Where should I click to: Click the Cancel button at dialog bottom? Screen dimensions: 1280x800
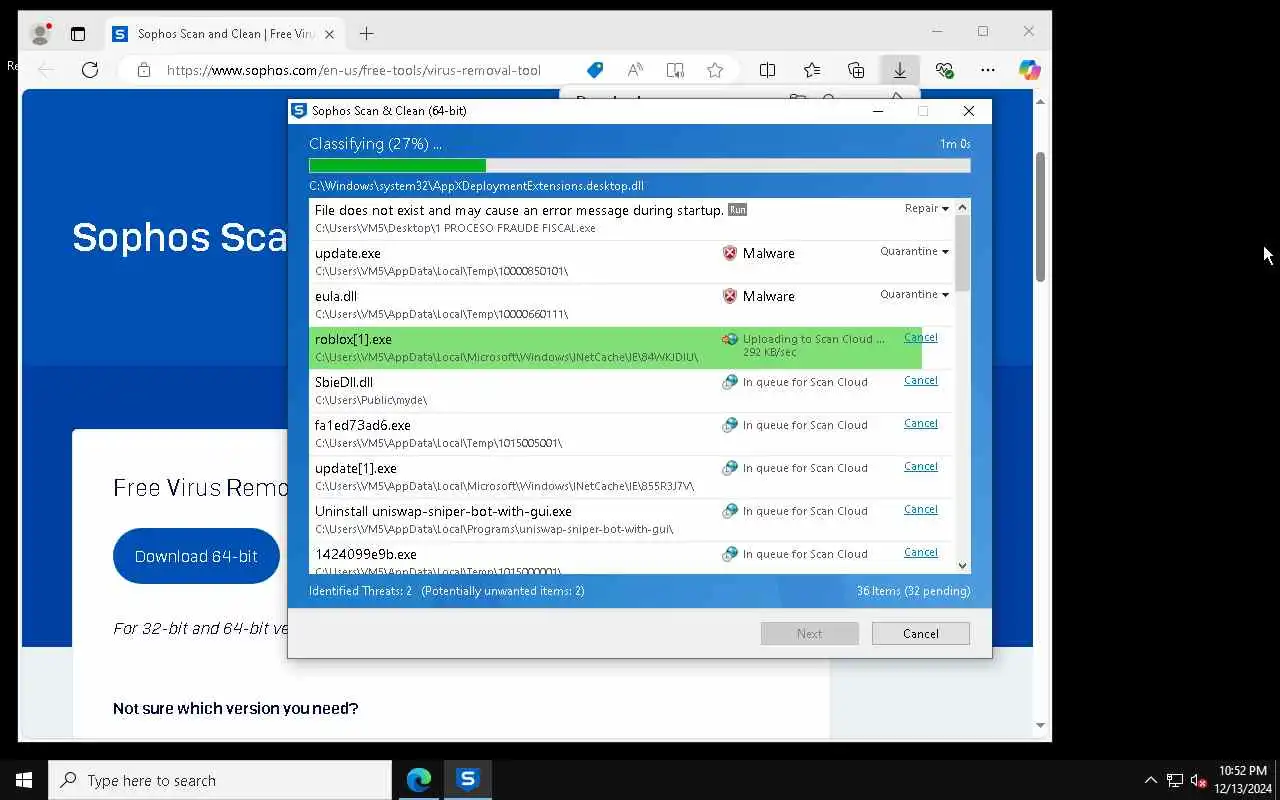pos(921,634)
